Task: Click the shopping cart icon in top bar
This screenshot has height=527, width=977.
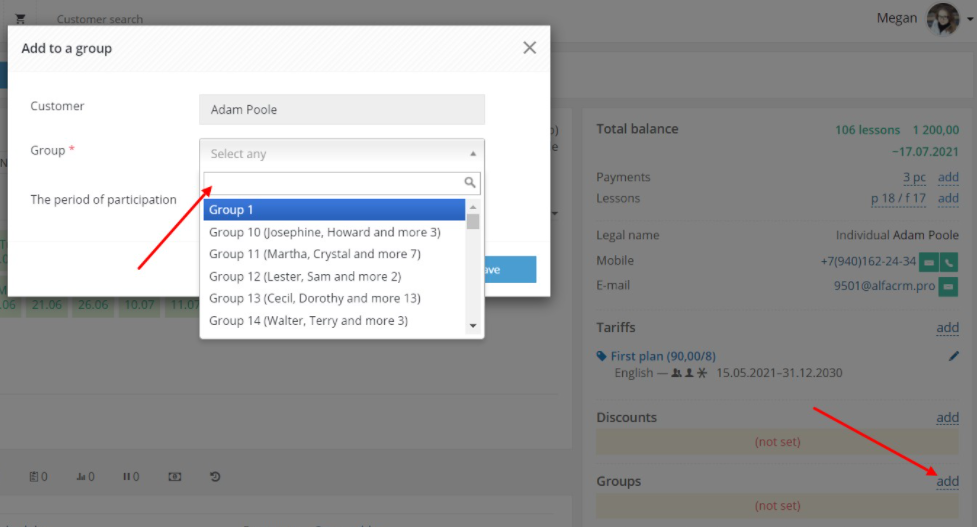Action: click(x=21, y=19)
